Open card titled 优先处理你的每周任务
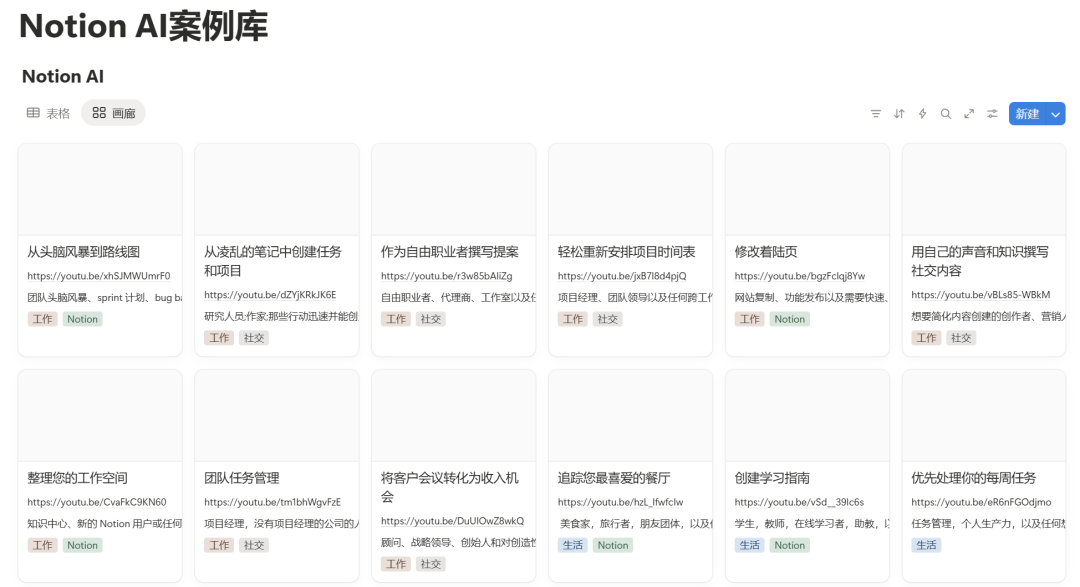Image resolution: width=1080 pixels, height=587 pixels. point(973,477)
